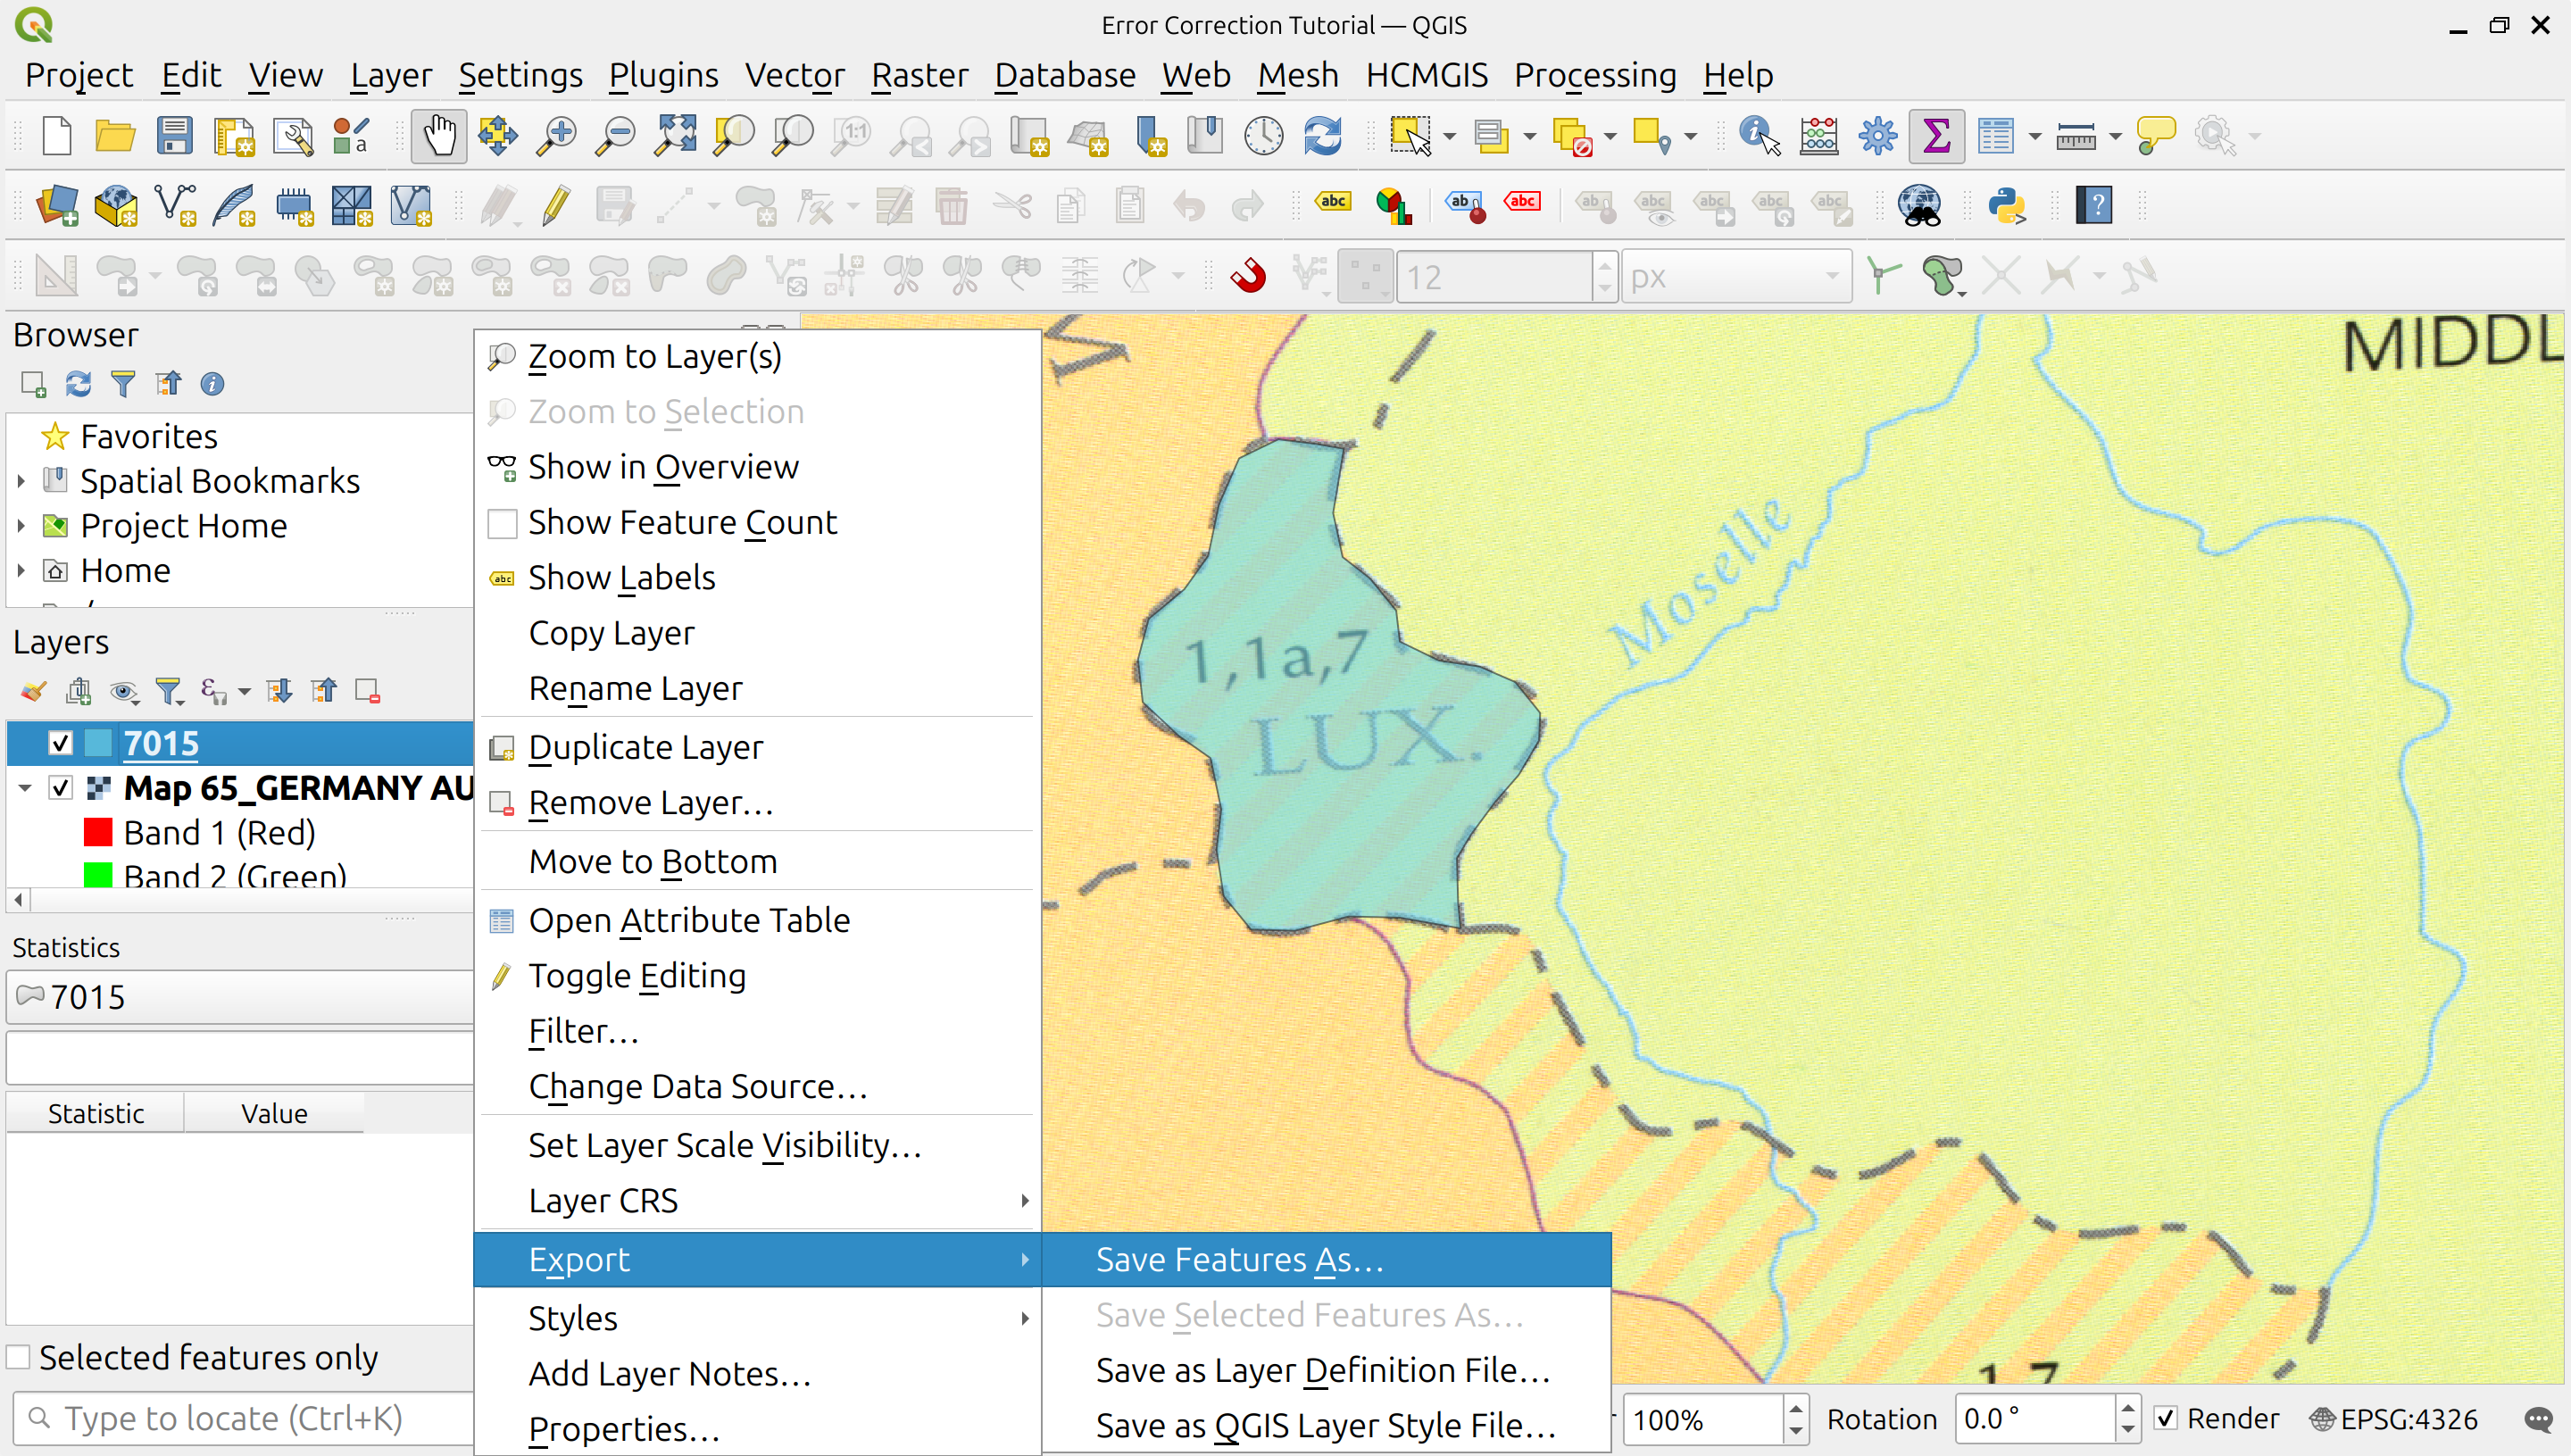The image size is (2571, 1456).
Task: Open the Processing Toolbox wrench icon
Action: [x=1878, y=135]
